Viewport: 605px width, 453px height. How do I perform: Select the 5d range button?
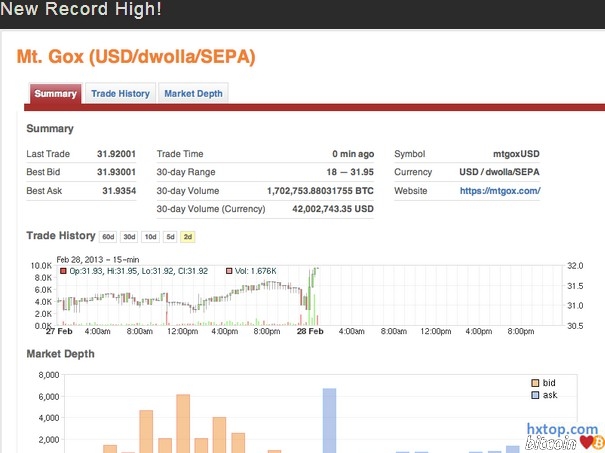coord(170,237)
